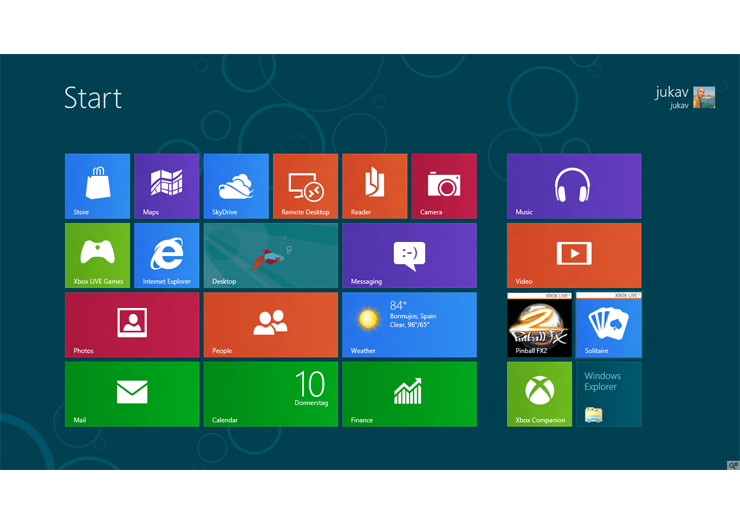Viewport: 740px width, 525px height.
Task: Click the semantic zoom button in corner
Action: point(733,466)
